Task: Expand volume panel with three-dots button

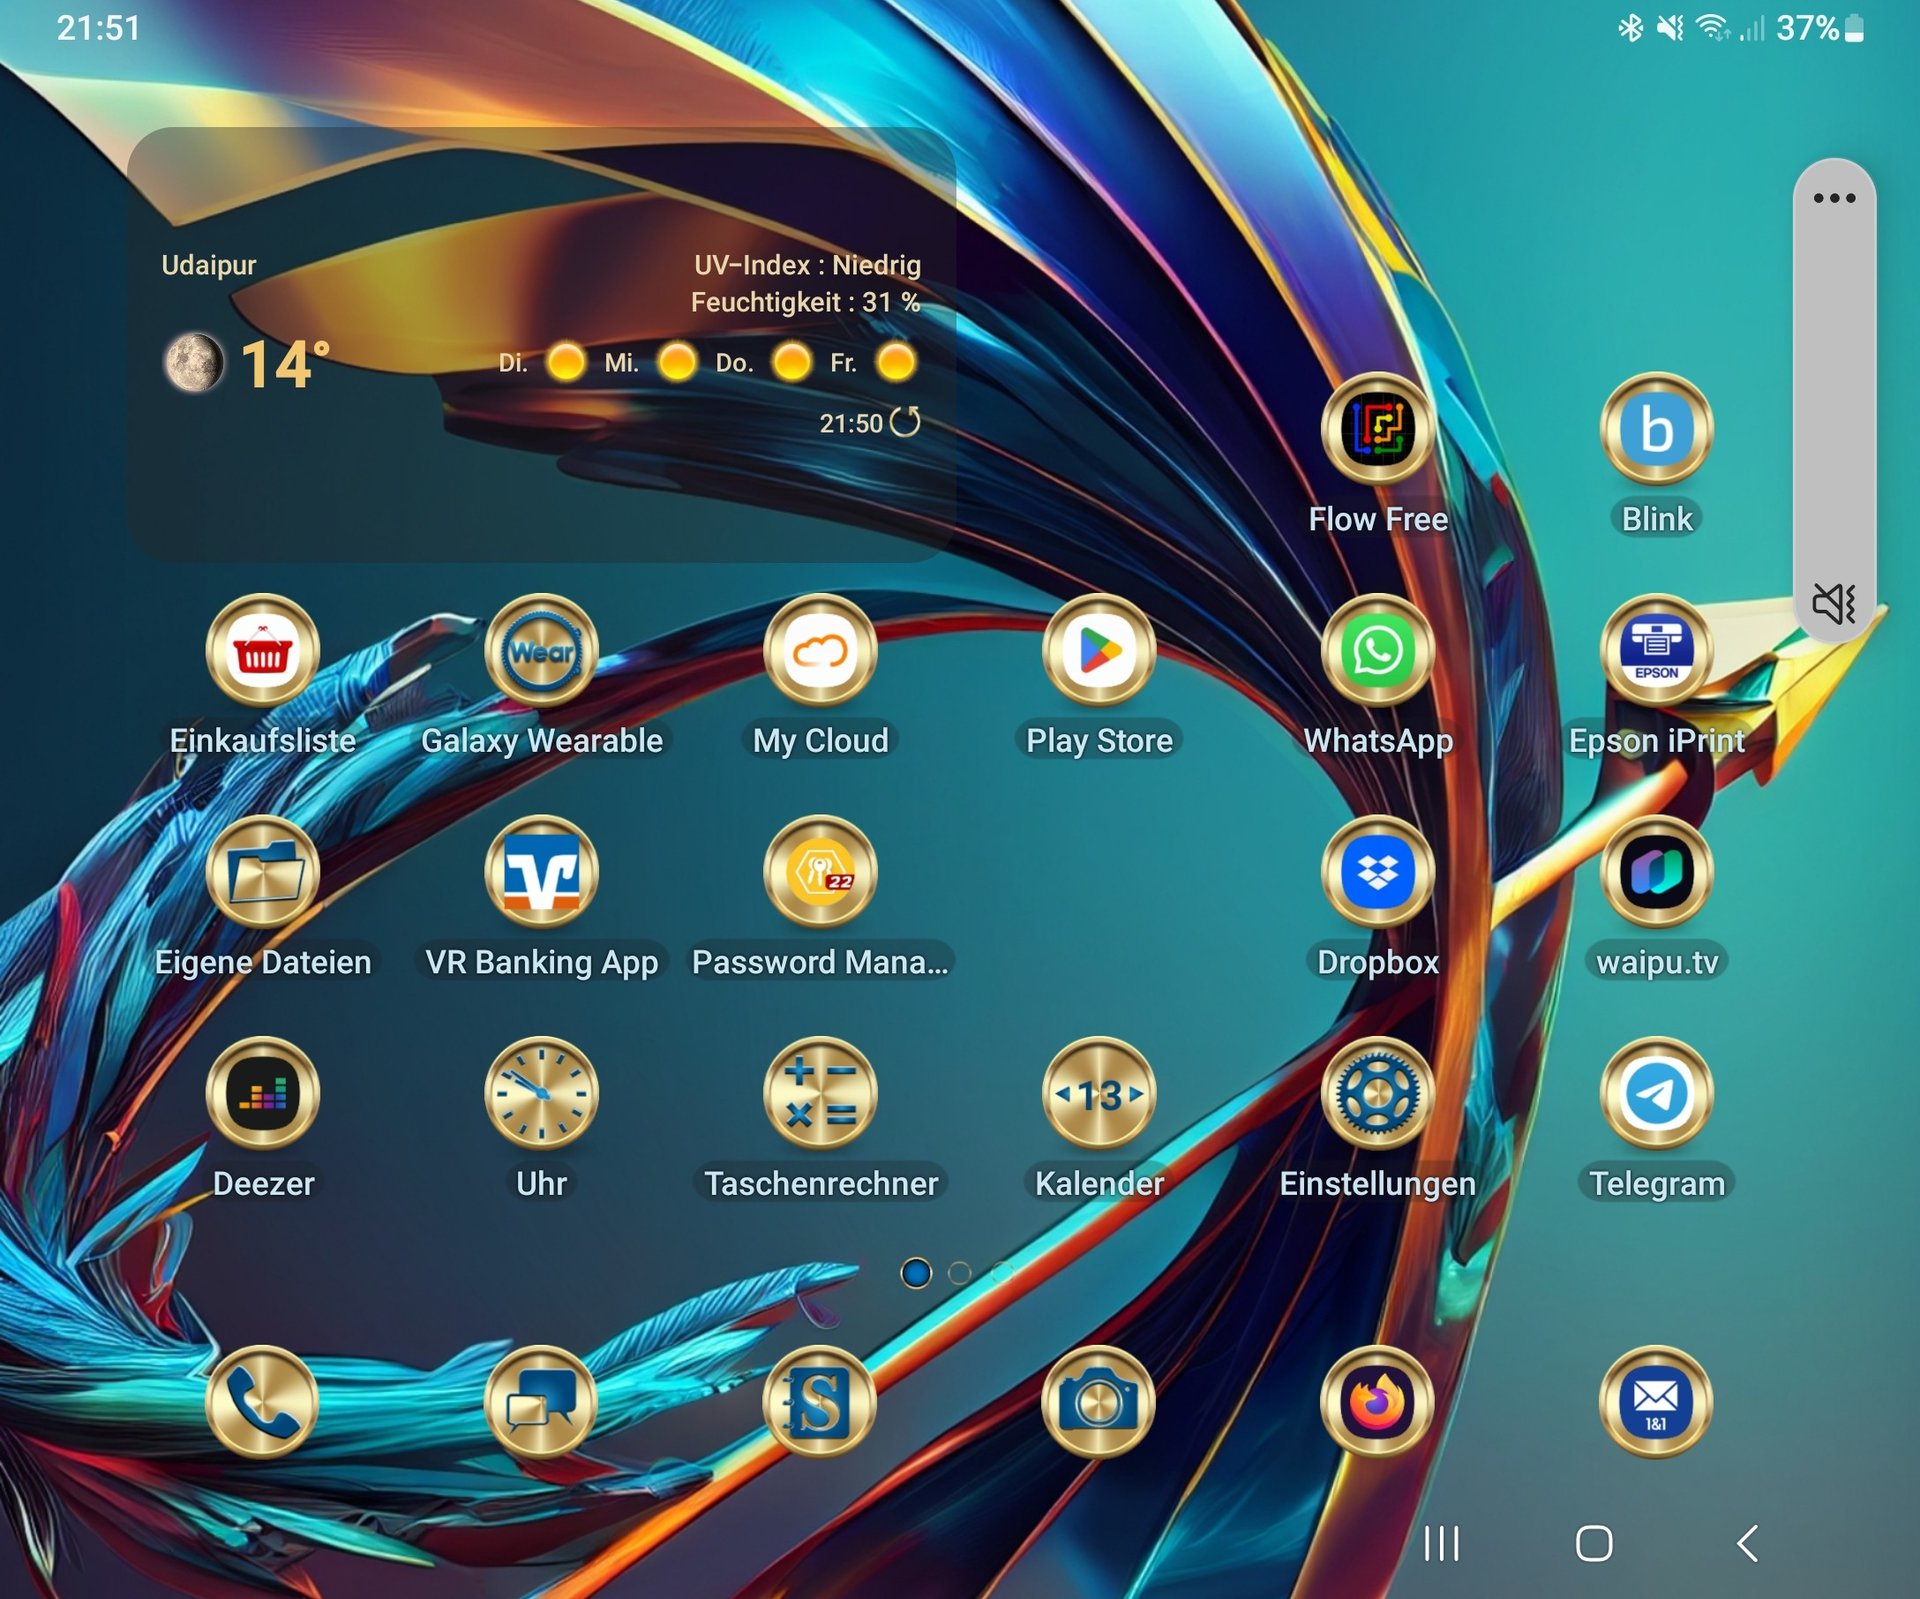Action: [x=1834, y=198]
